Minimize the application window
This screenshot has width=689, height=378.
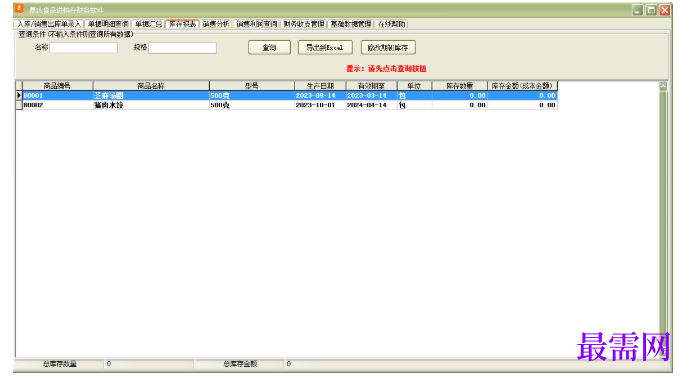[x=638, y=10]
